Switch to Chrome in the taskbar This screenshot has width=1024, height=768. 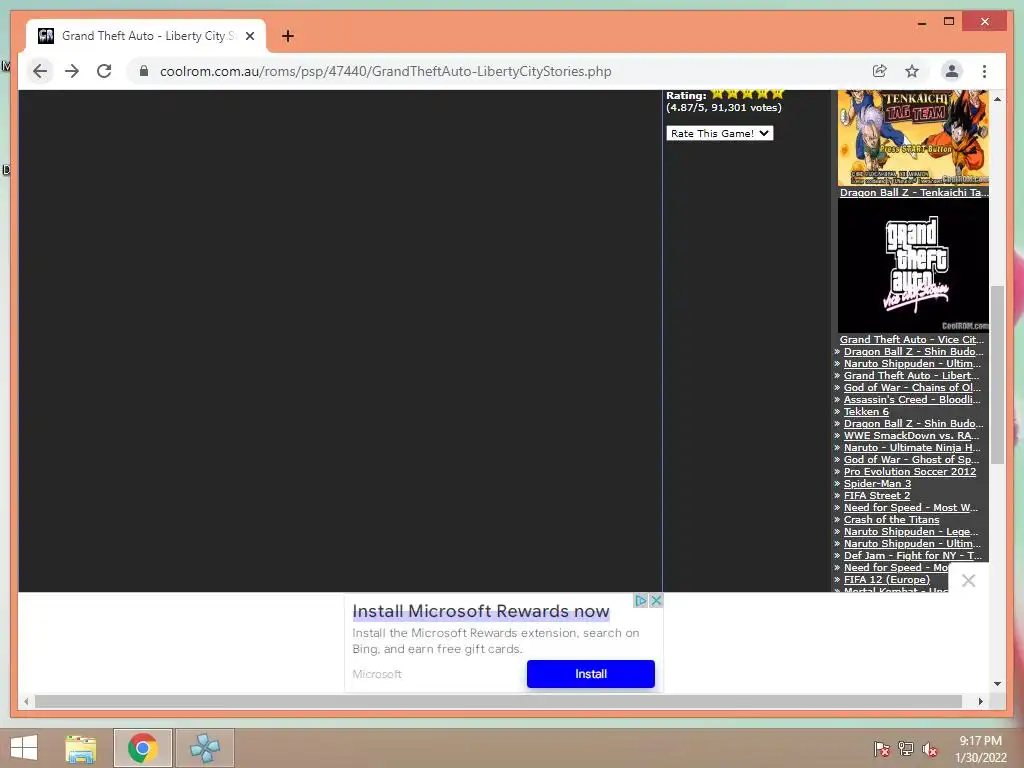[143, 748]
